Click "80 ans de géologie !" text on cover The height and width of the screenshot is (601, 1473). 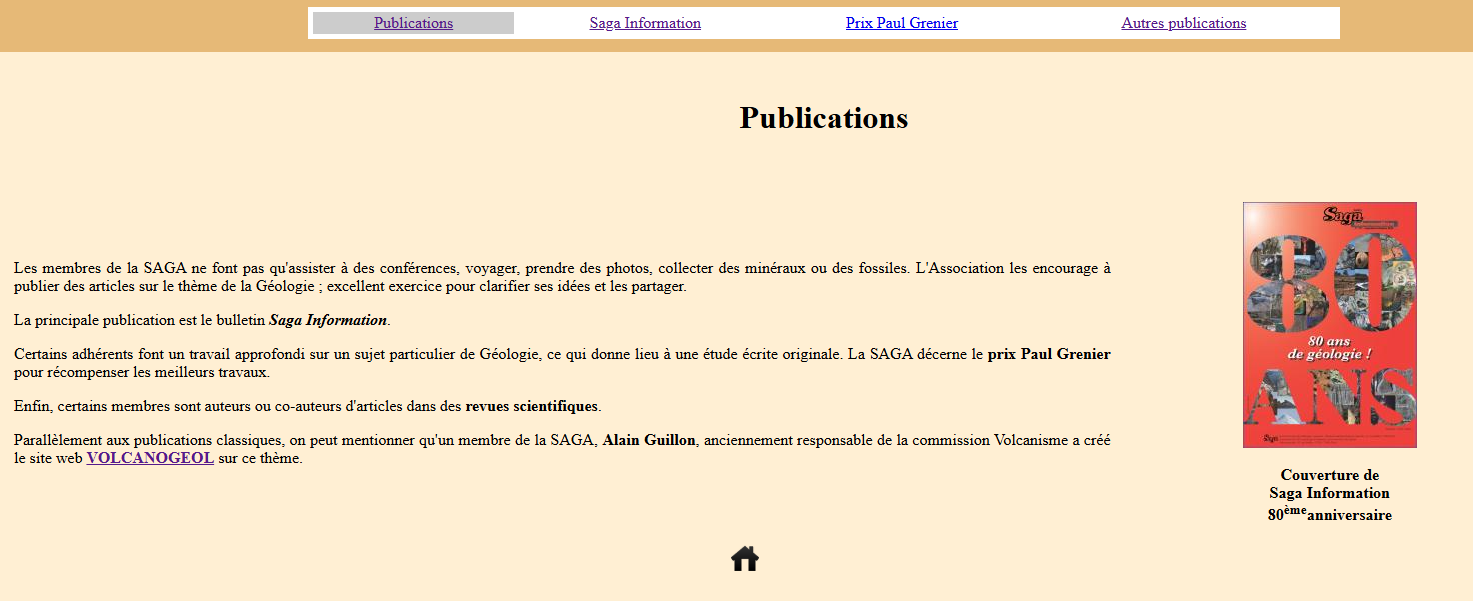[1329, 346]
